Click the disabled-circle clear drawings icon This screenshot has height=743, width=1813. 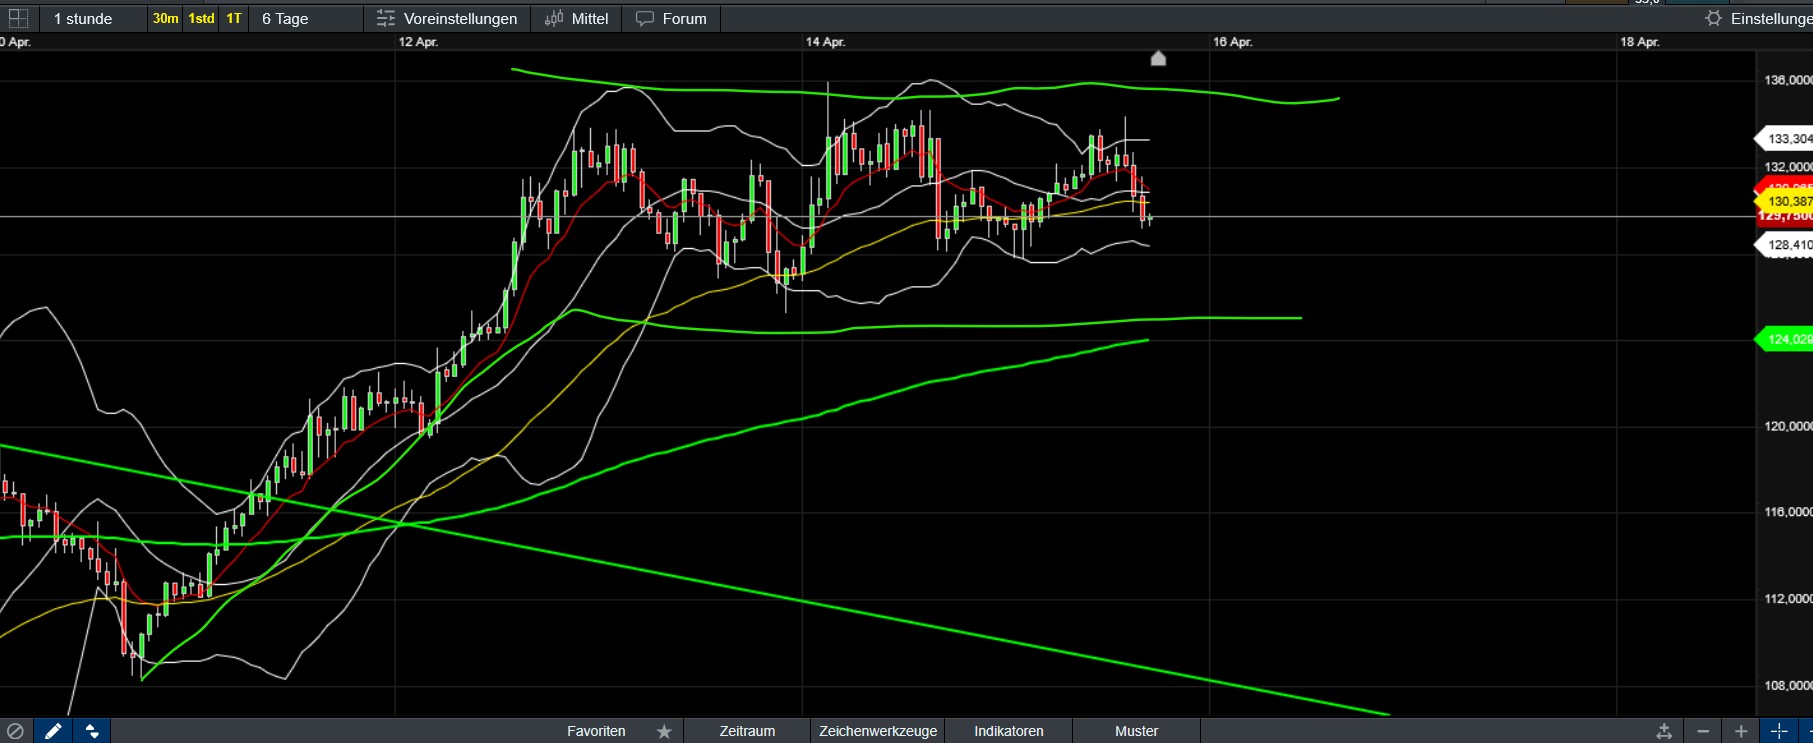[x=15, y=731]
